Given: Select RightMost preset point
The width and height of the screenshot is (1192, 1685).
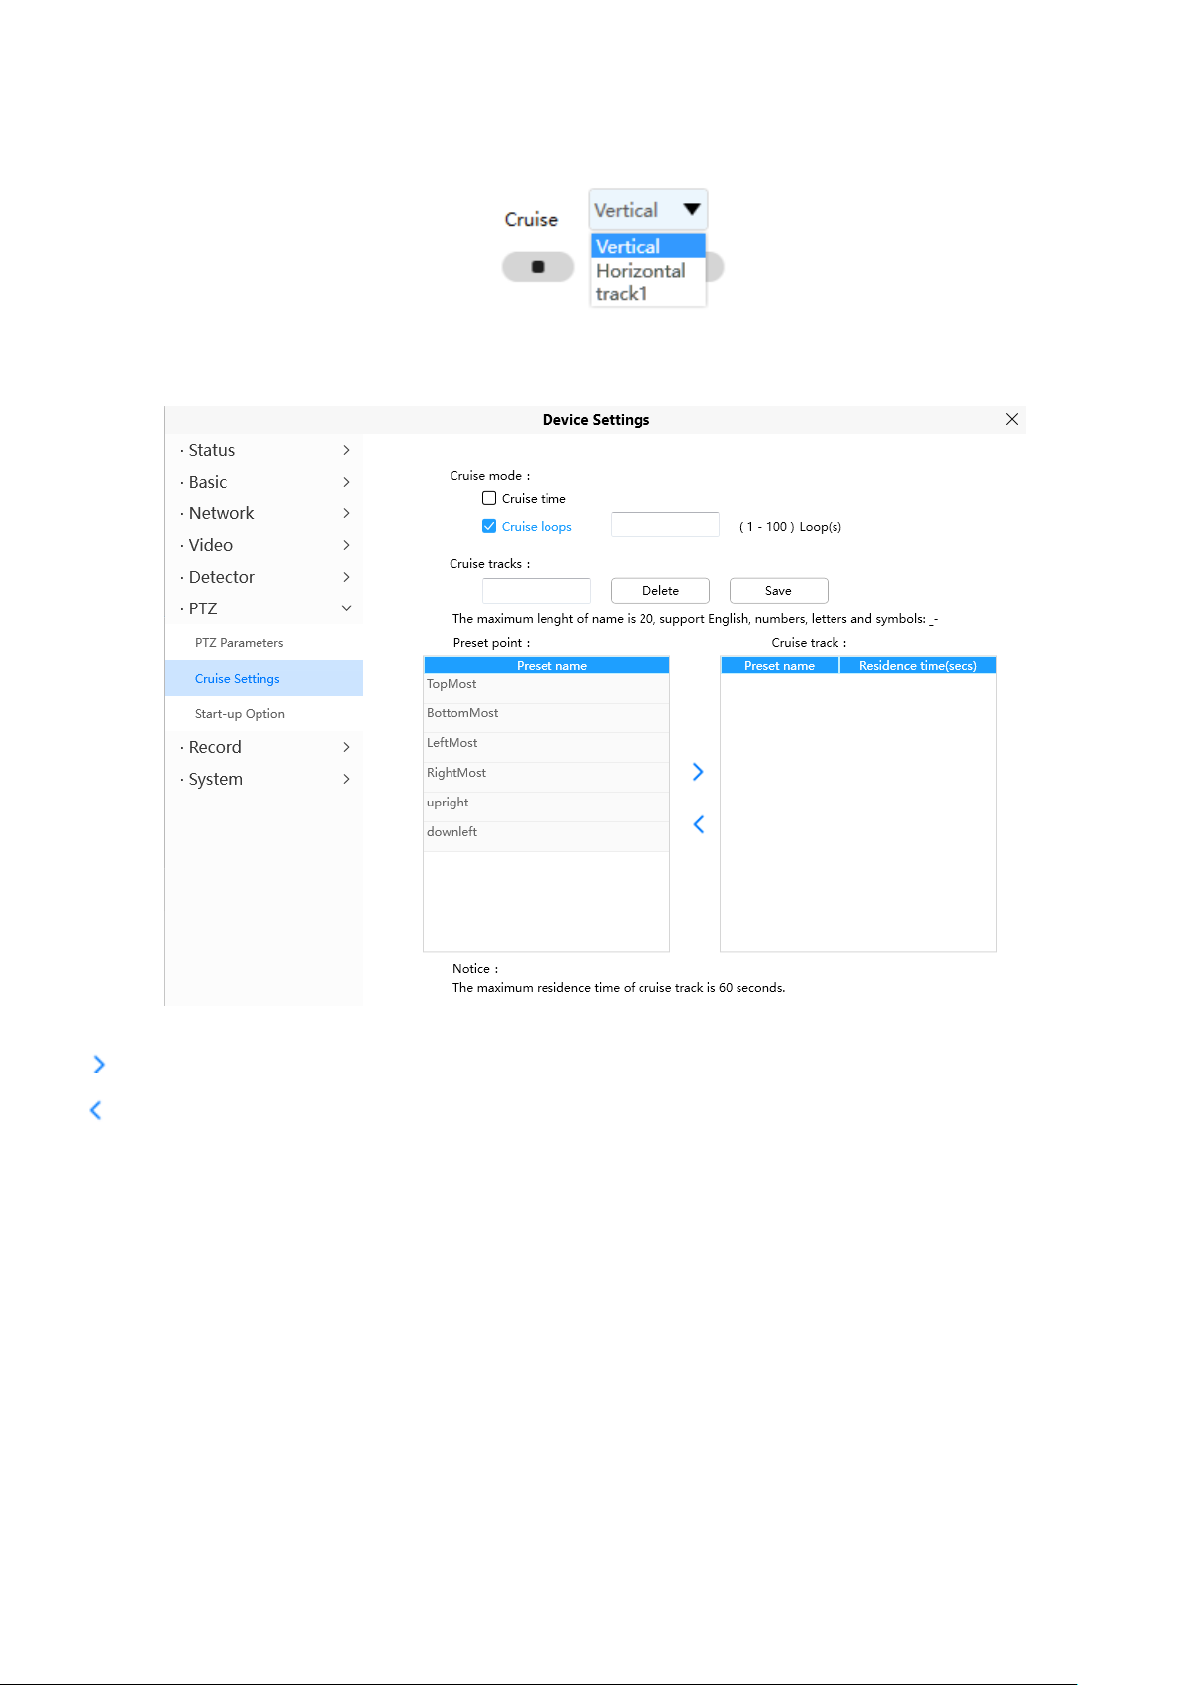Looking at the screenshot, I should click(546, 777).
